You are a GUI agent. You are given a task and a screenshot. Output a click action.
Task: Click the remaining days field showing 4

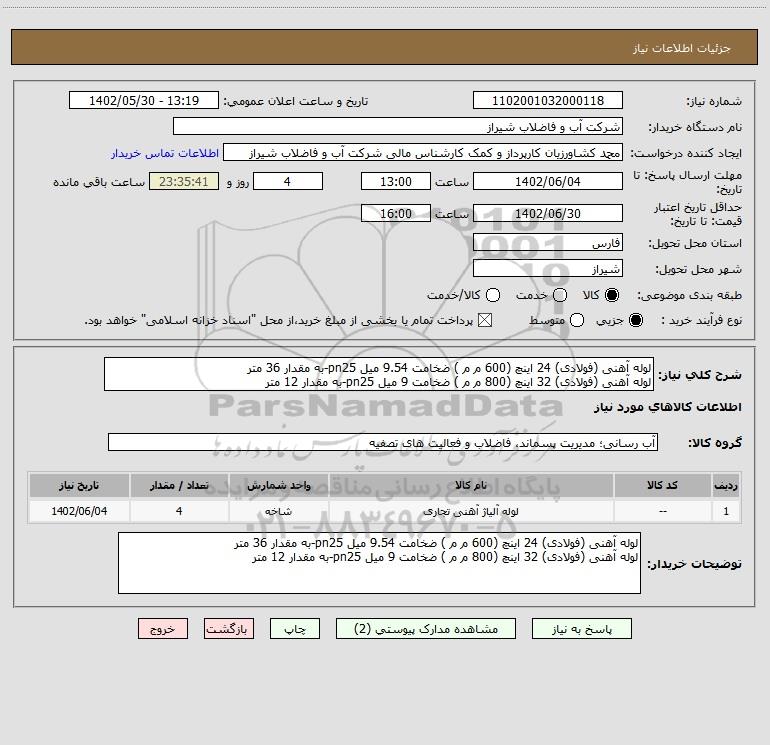(x=288, y=181)
